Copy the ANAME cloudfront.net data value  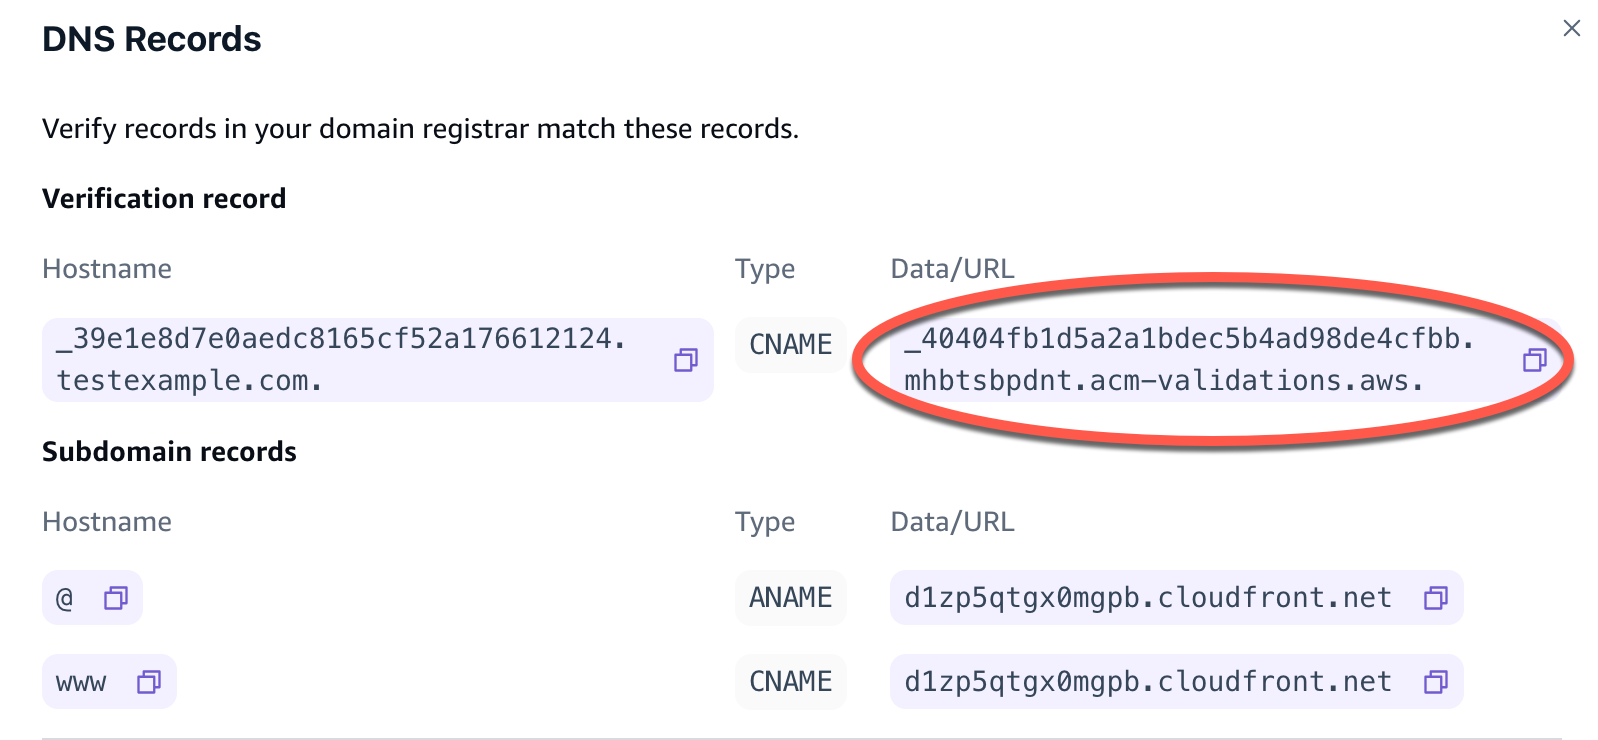[x=1436, y=597]
